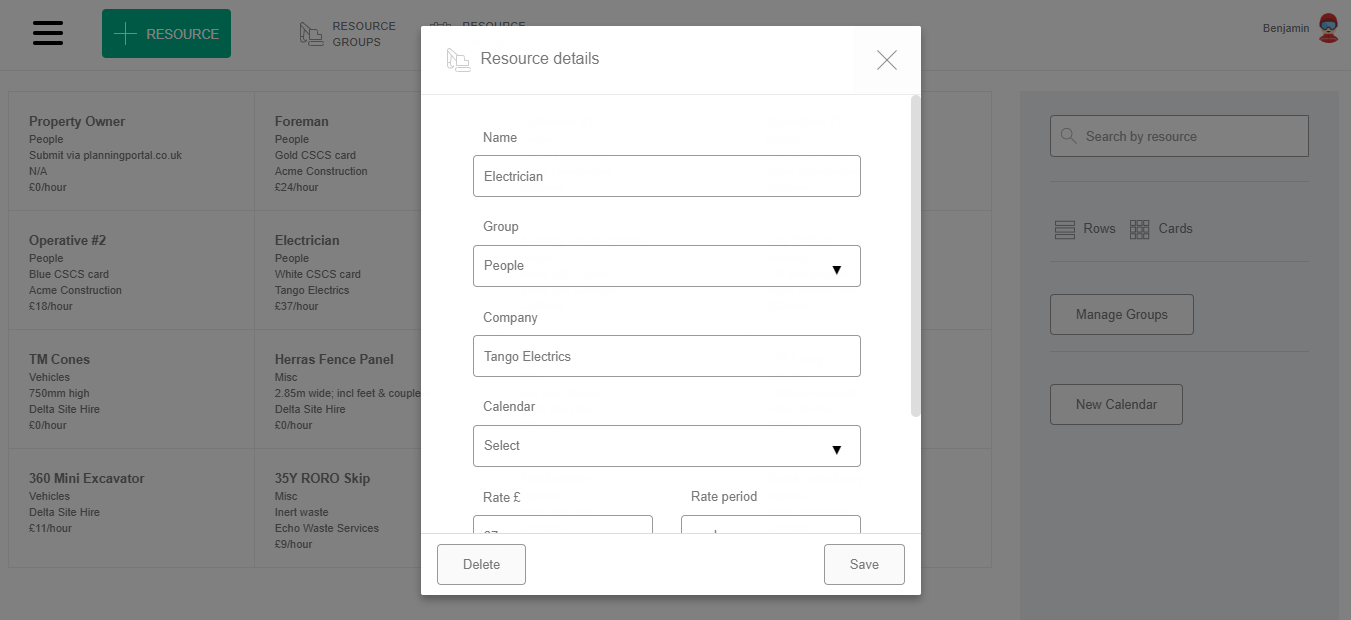Open the Electrician resource card in grid

pyautogui.click(x=338, y=270)
